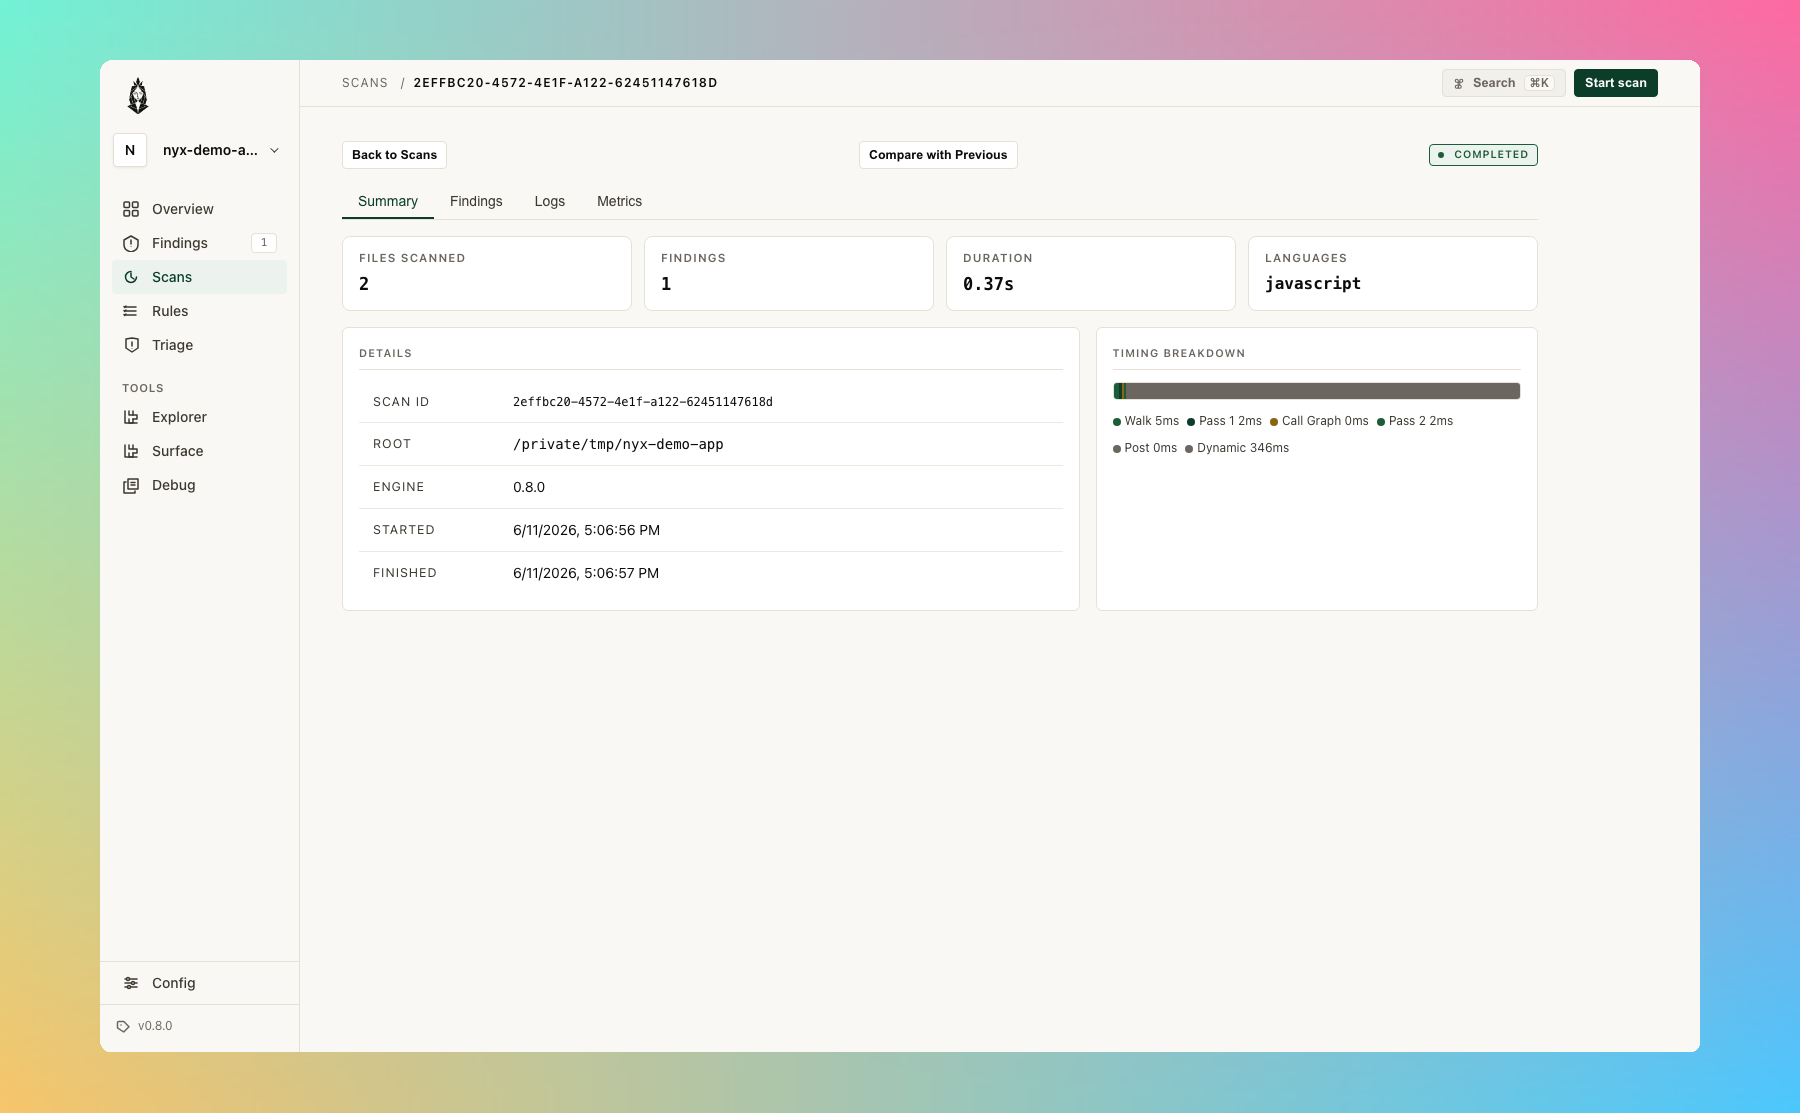Click the Files Scanned card
This screenshot has width=1800, height=1113.
(487, 273)
